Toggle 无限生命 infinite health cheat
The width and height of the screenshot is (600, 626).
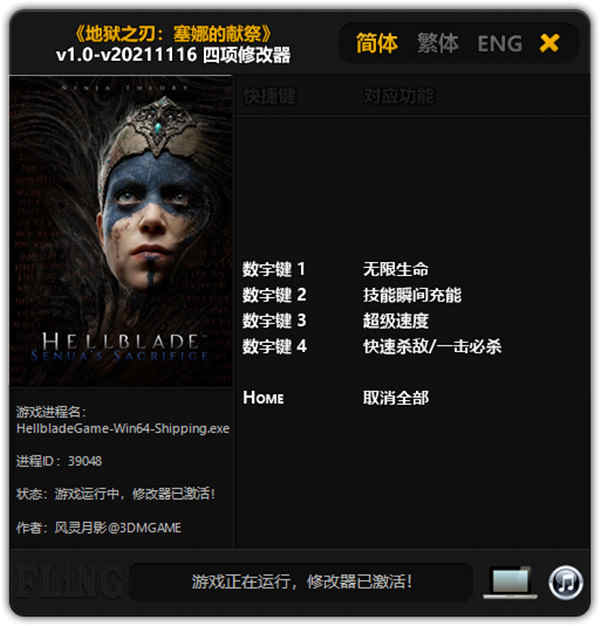click(x=396, y=269)
